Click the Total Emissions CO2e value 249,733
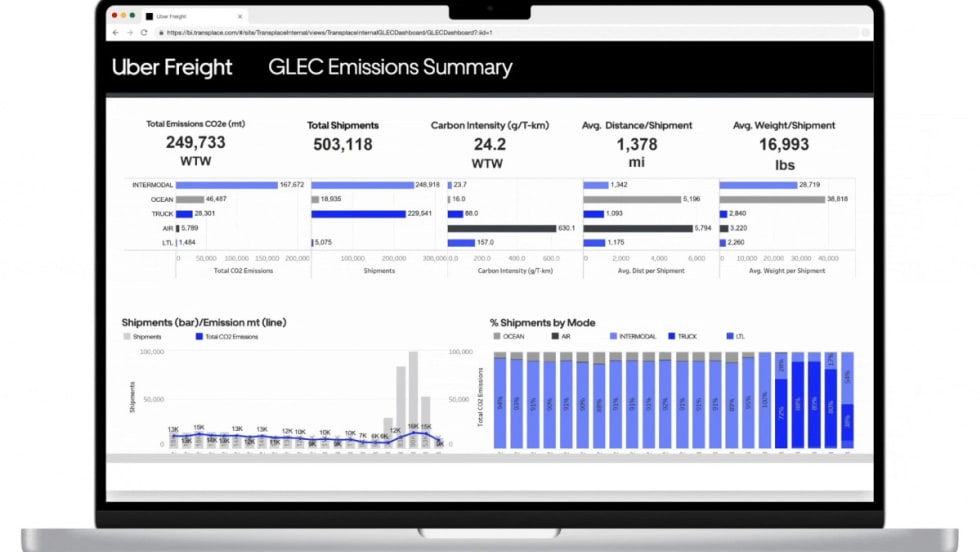This screenshot has height=552, width=980. [x=195, y=143]
